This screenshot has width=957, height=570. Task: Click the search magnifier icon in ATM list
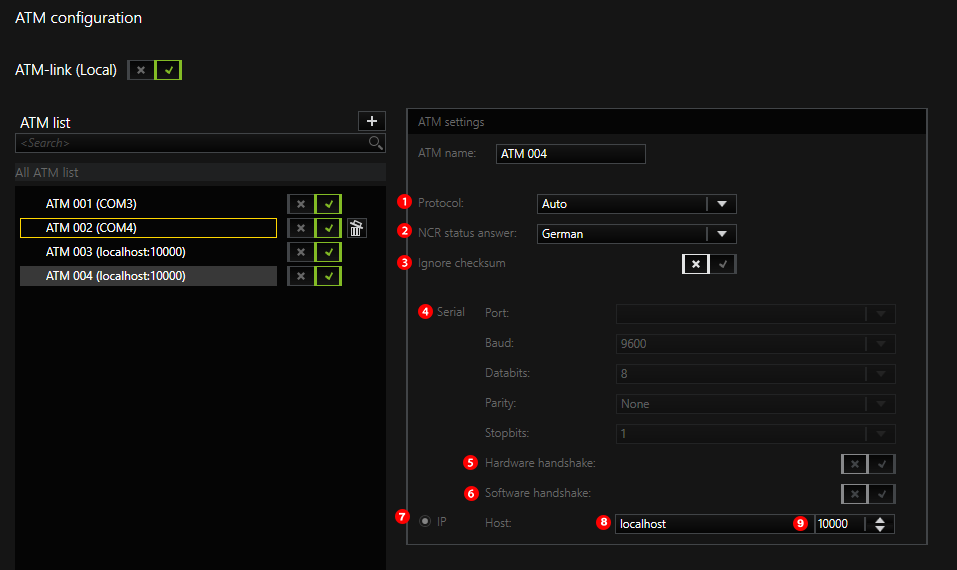[x=376, y=143]
